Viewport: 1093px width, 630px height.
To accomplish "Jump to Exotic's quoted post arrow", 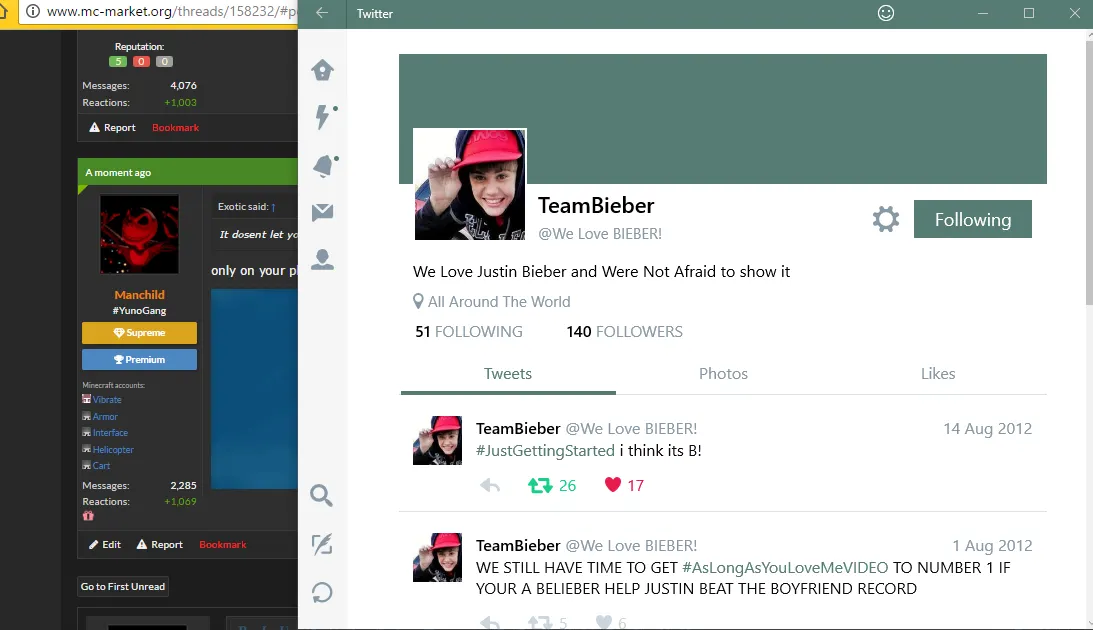I will tap(273, 207).
